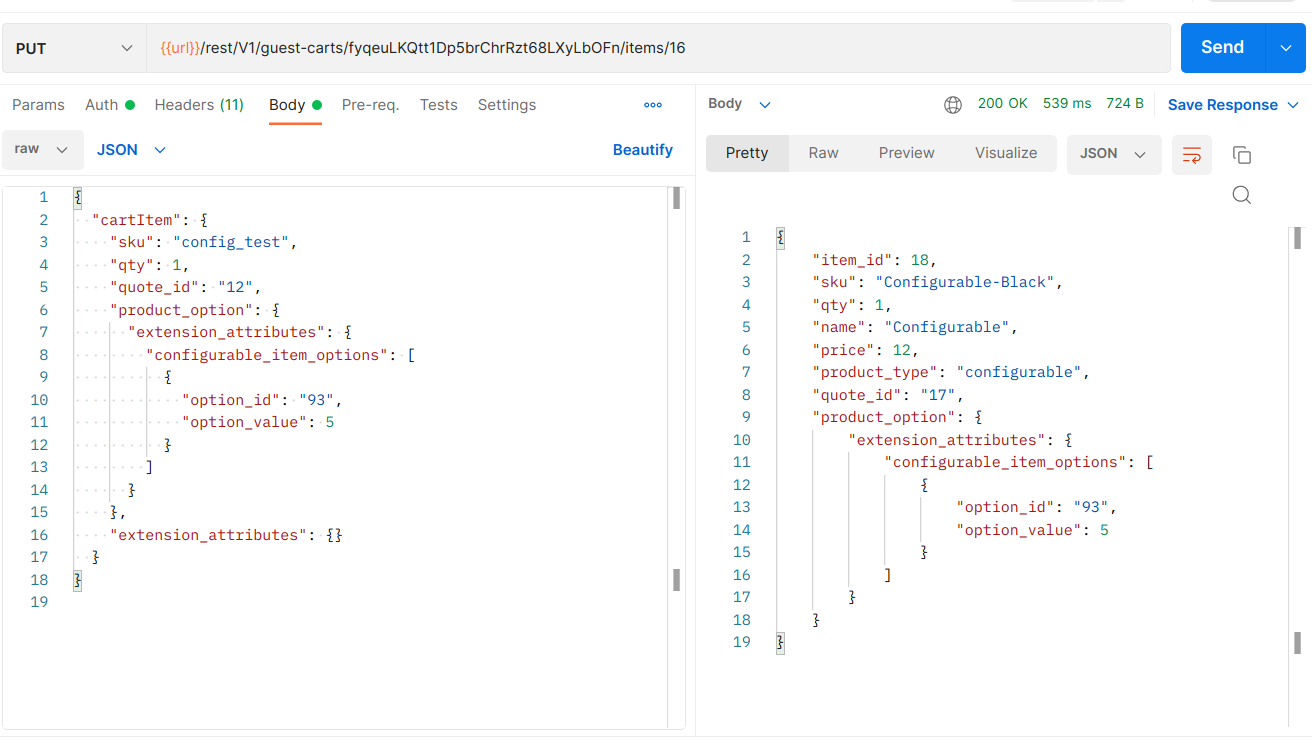1312x741 pixels.
Task: Select the Pretty response view
Action: 747,154
